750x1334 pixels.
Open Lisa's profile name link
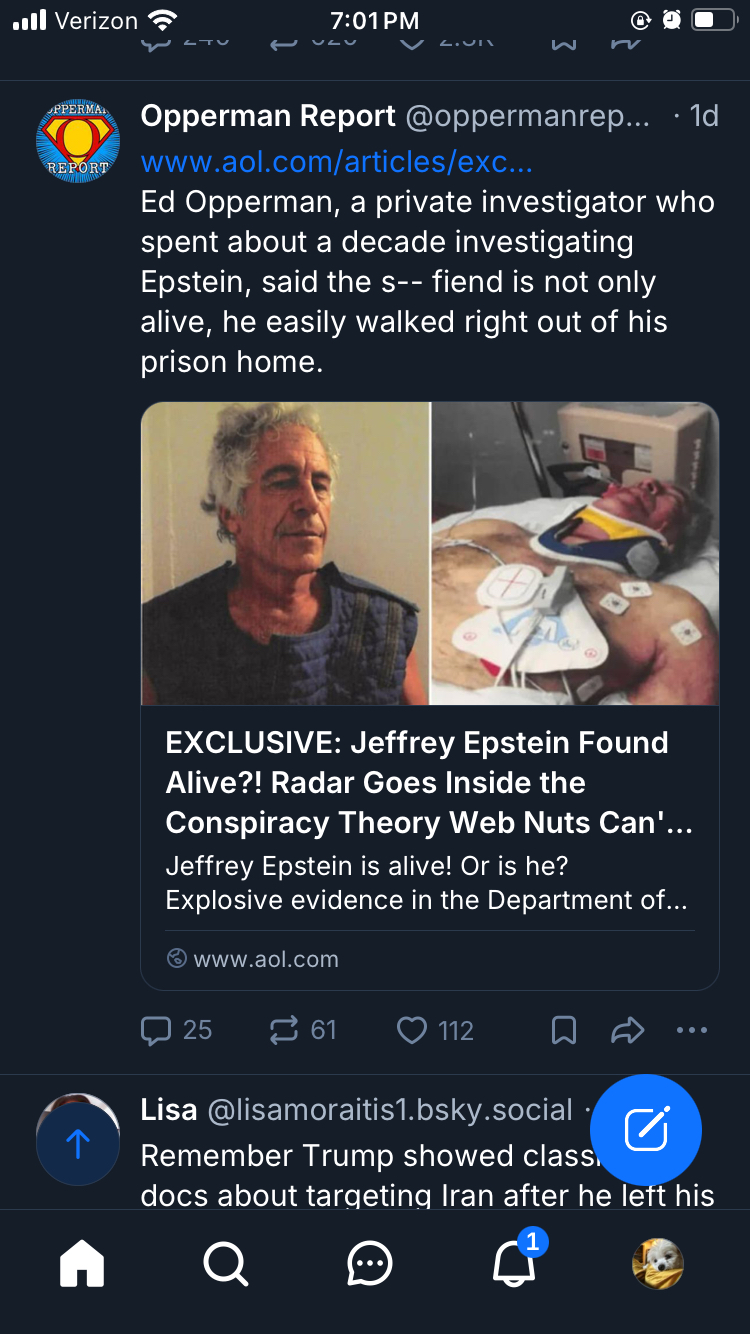(168, 1109)
